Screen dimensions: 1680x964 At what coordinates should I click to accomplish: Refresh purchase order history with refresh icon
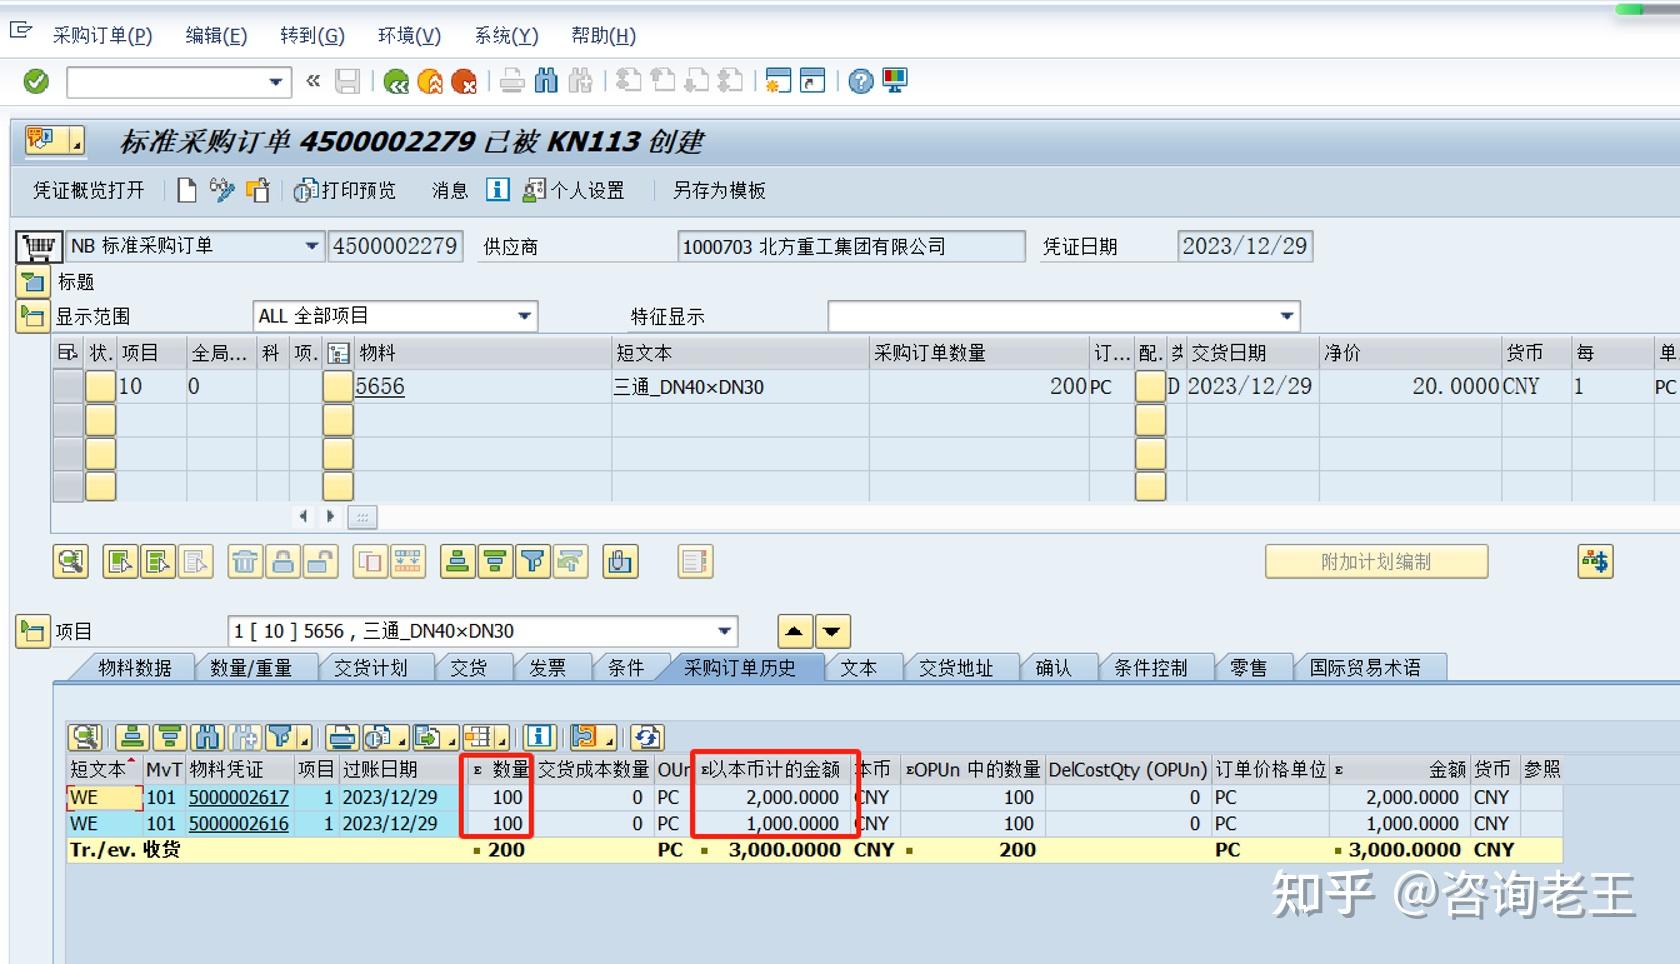(646, 737)
